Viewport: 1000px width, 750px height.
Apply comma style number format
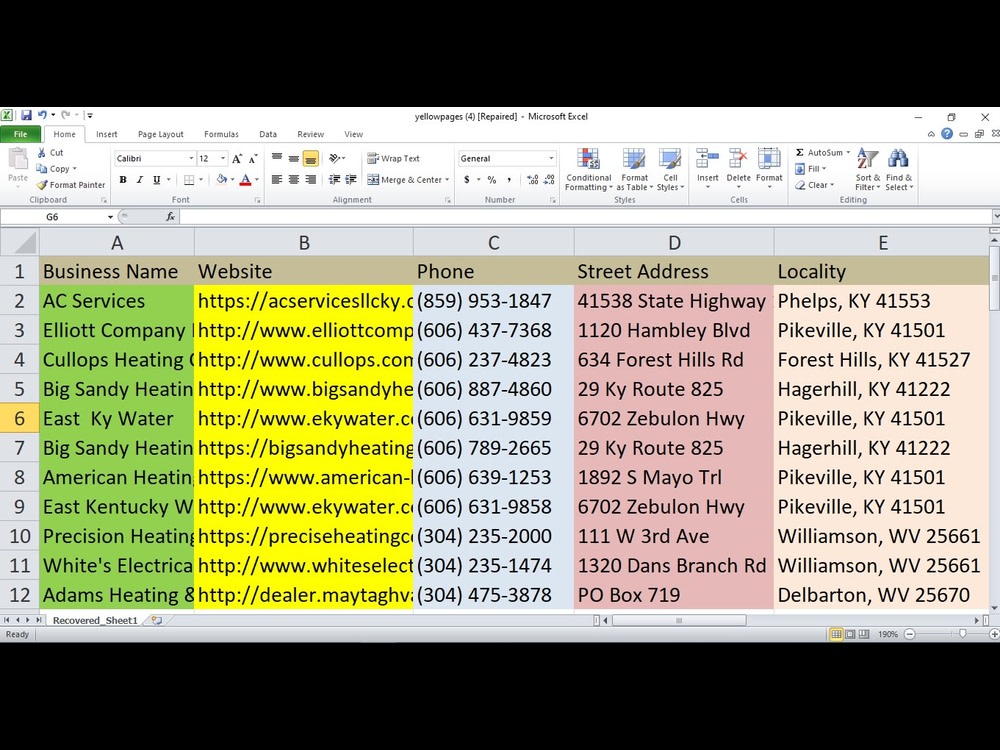coord(509,180)
